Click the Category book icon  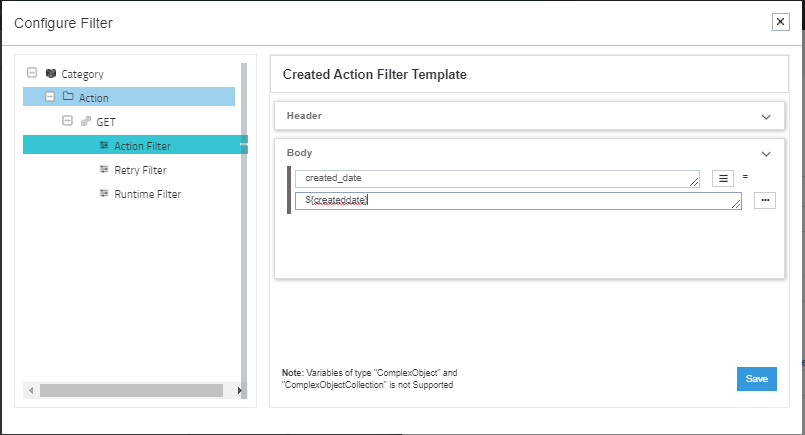50,73
